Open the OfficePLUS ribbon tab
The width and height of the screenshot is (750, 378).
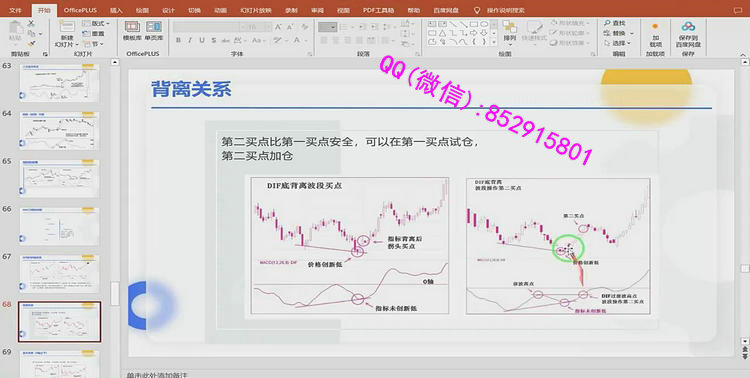click(80, 10)
